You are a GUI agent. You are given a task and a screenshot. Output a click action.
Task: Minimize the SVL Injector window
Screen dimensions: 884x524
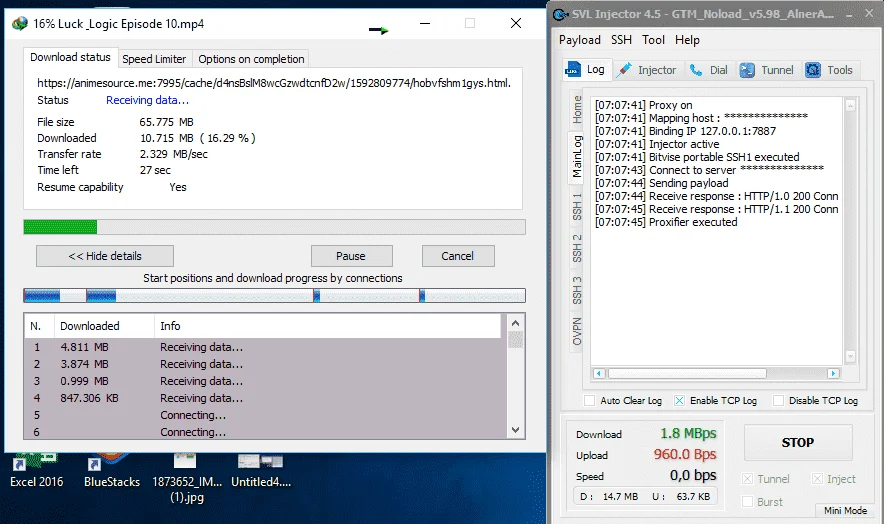click(848, 15)
